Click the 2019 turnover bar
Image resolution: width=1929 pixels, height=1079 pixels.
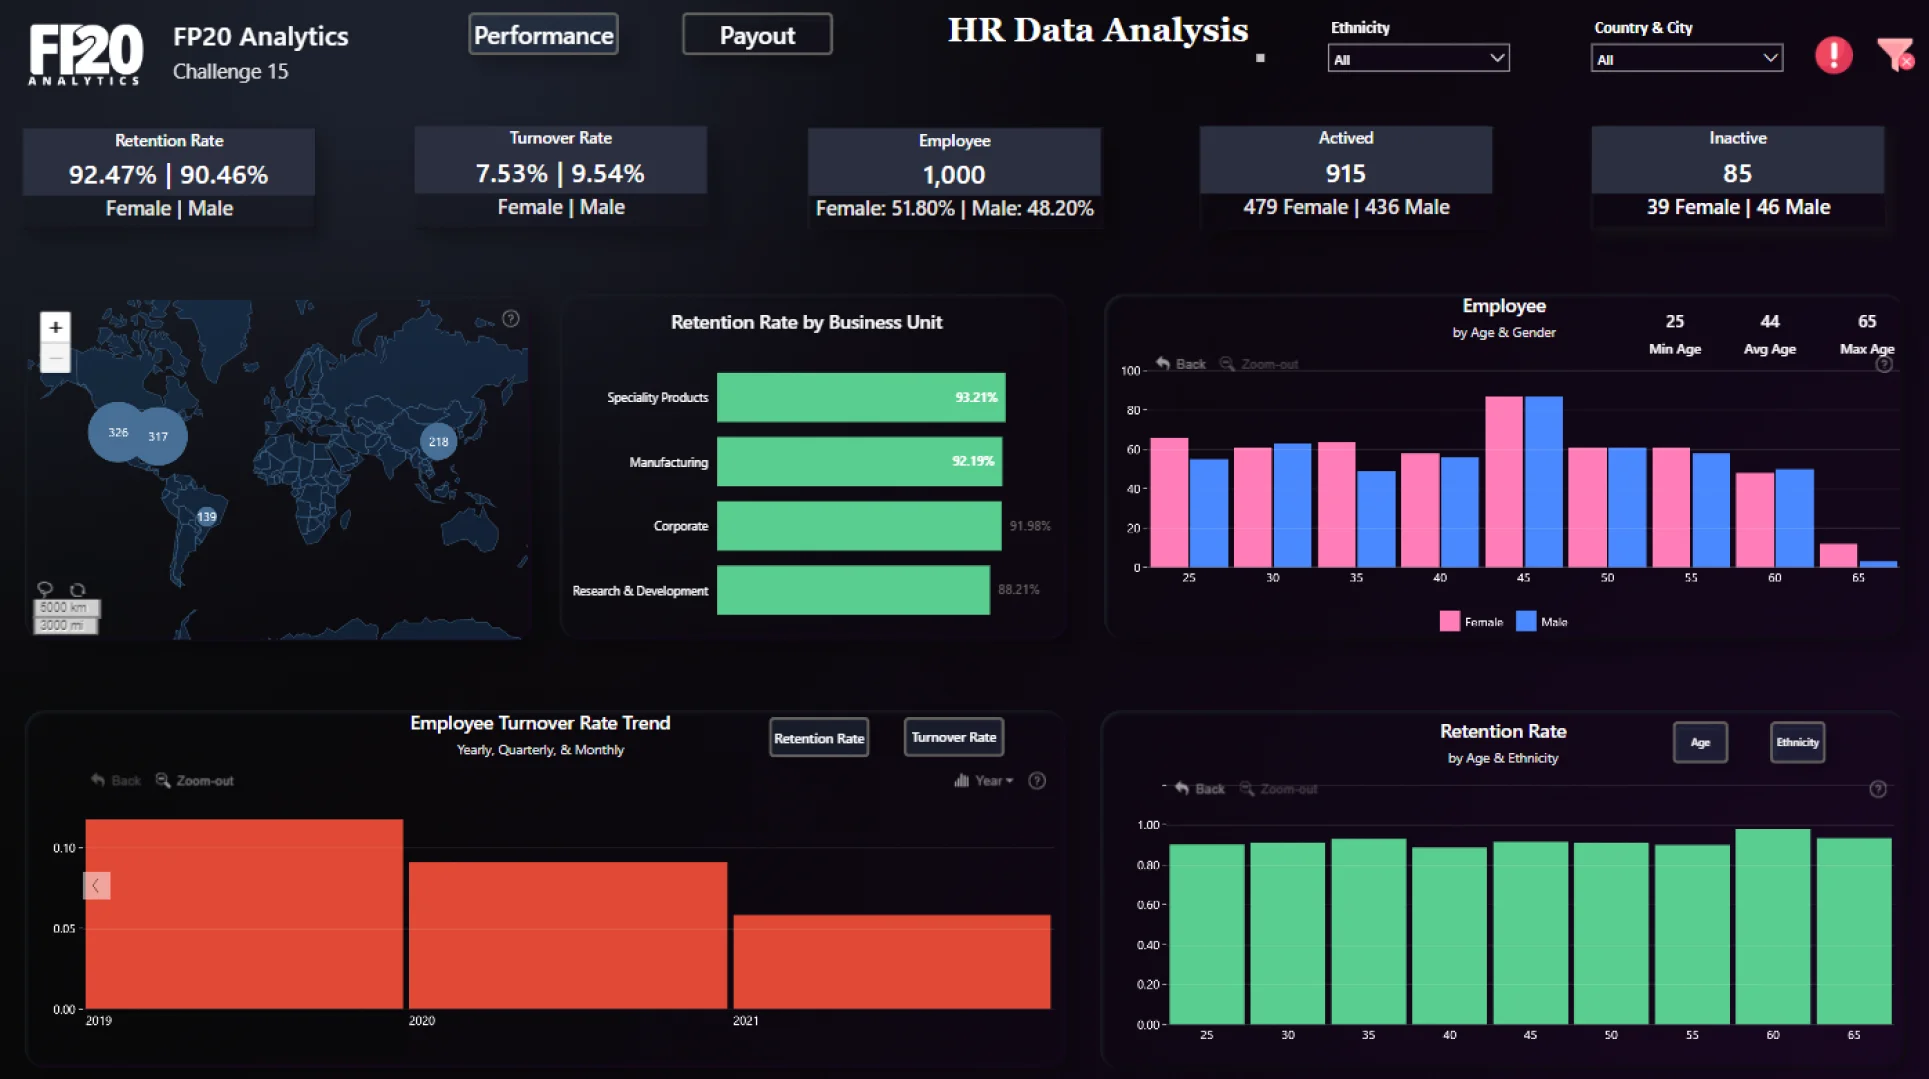tap(244, 914)
